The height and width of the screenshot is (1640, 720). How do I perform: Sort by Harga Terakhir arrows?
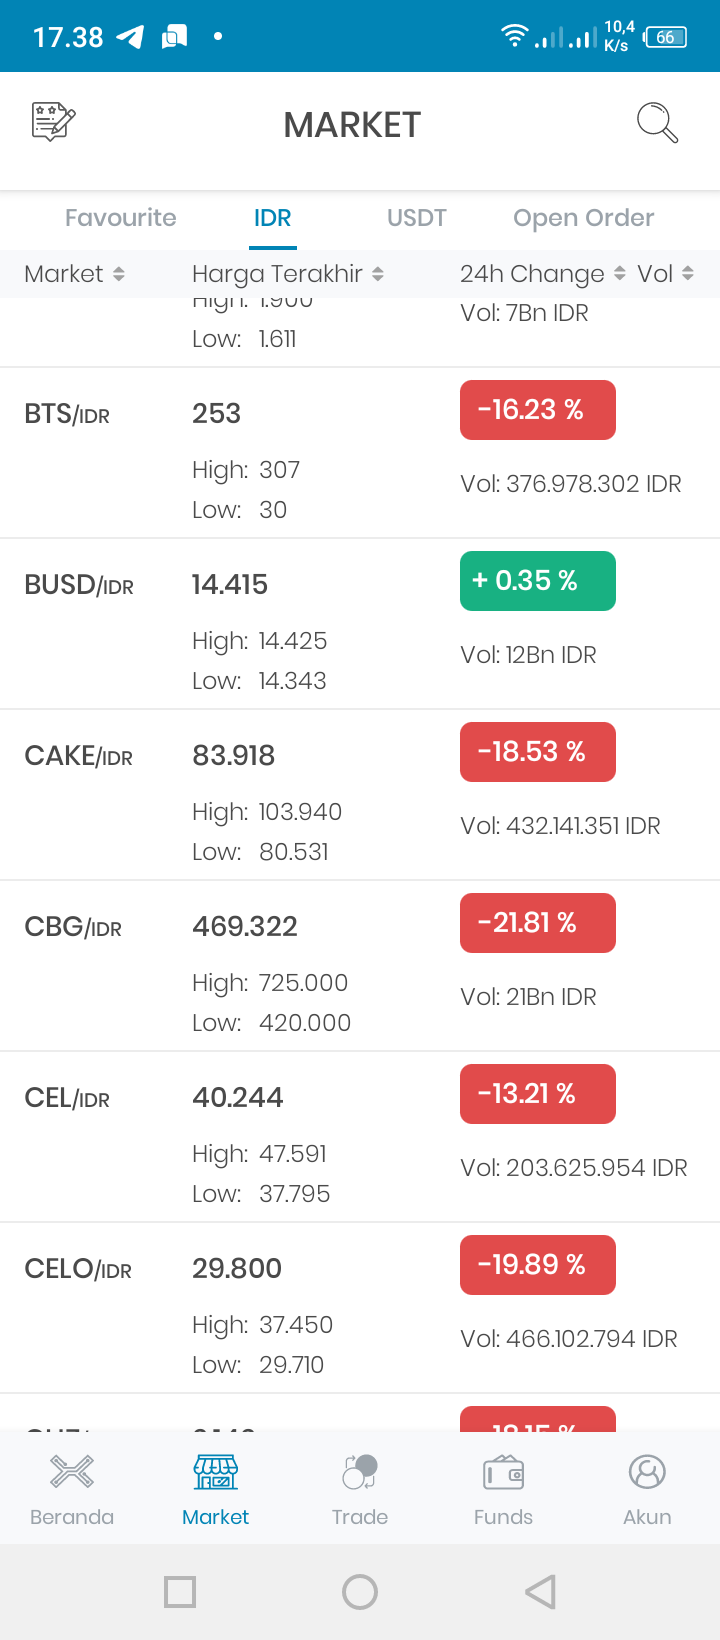pyautogui.click(x=378, y=274)
